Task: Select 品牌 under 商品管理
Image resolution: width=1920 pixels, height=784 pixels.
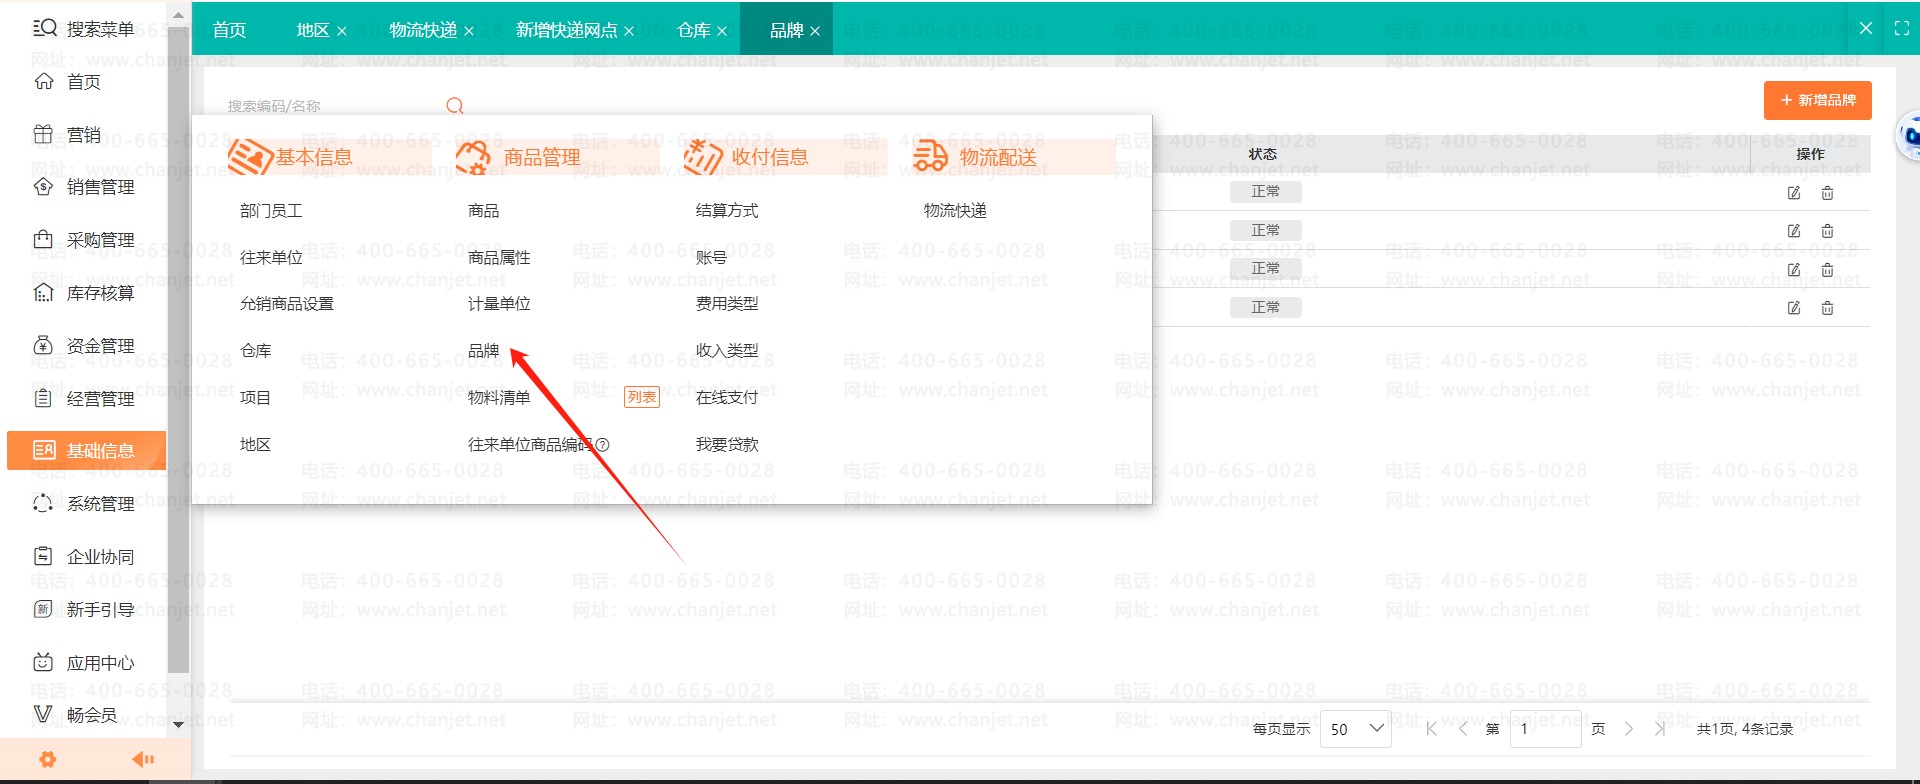Action: pyautogui.click(x=483, y=351)
